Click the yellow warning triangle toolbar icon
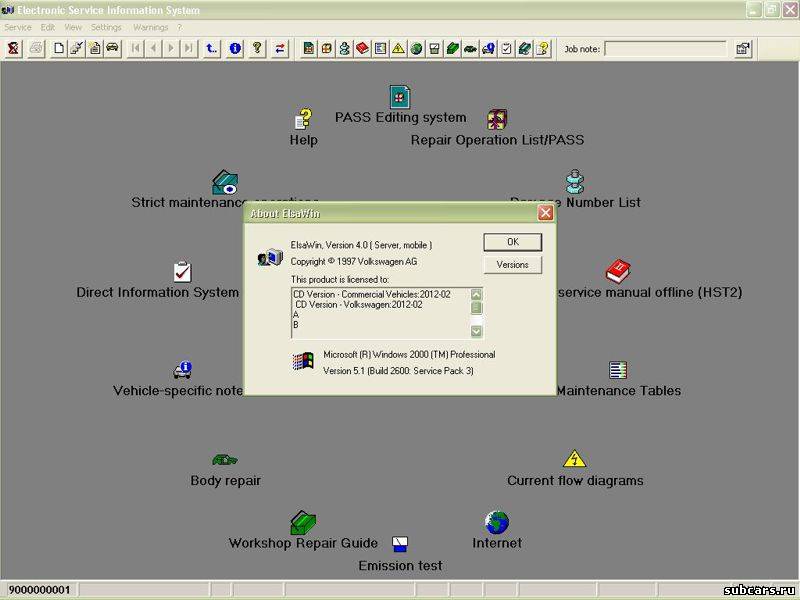800x600 pixels. [398, 48]
